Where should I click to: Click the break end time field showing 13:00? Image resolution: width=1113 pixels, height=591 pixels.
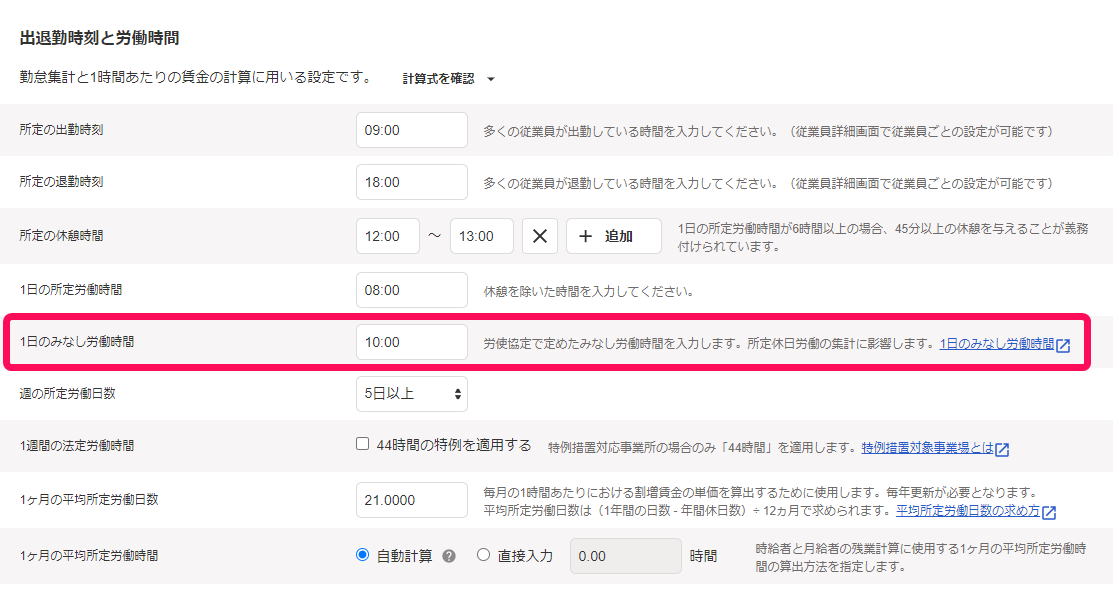click(x=481, y=236)
